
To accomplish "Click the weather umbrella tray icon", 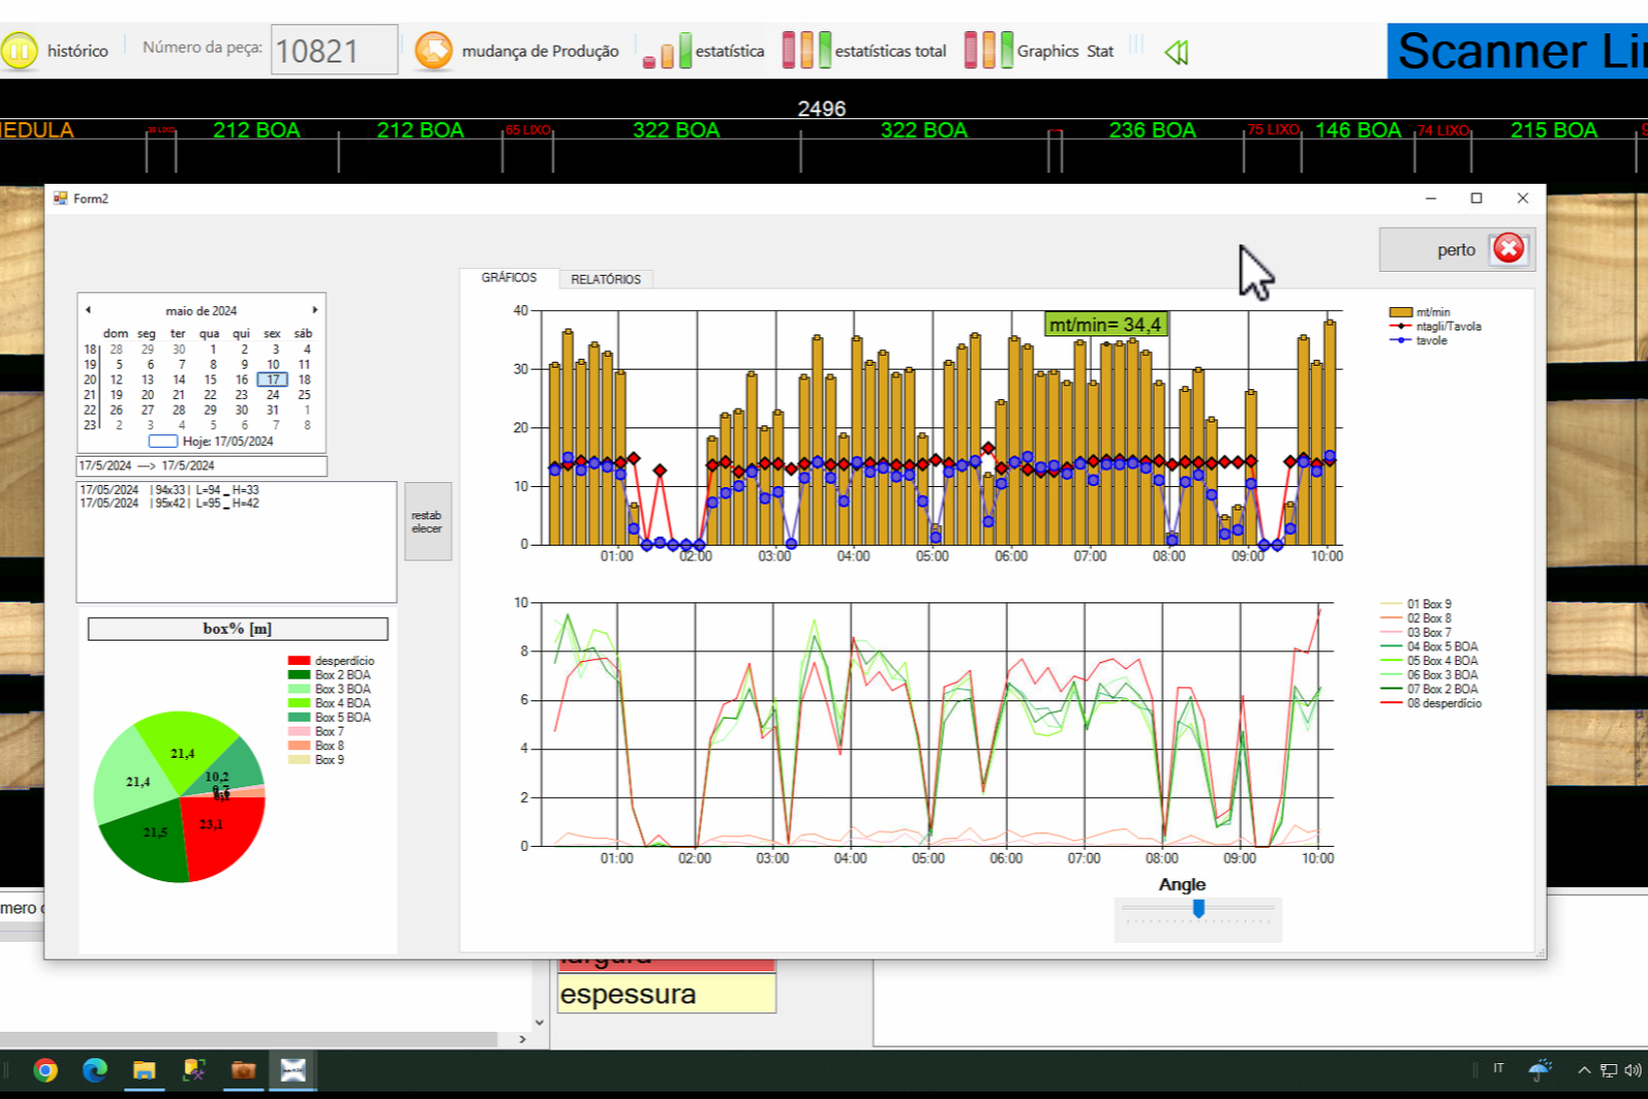I will (x=1541, y=1071).
